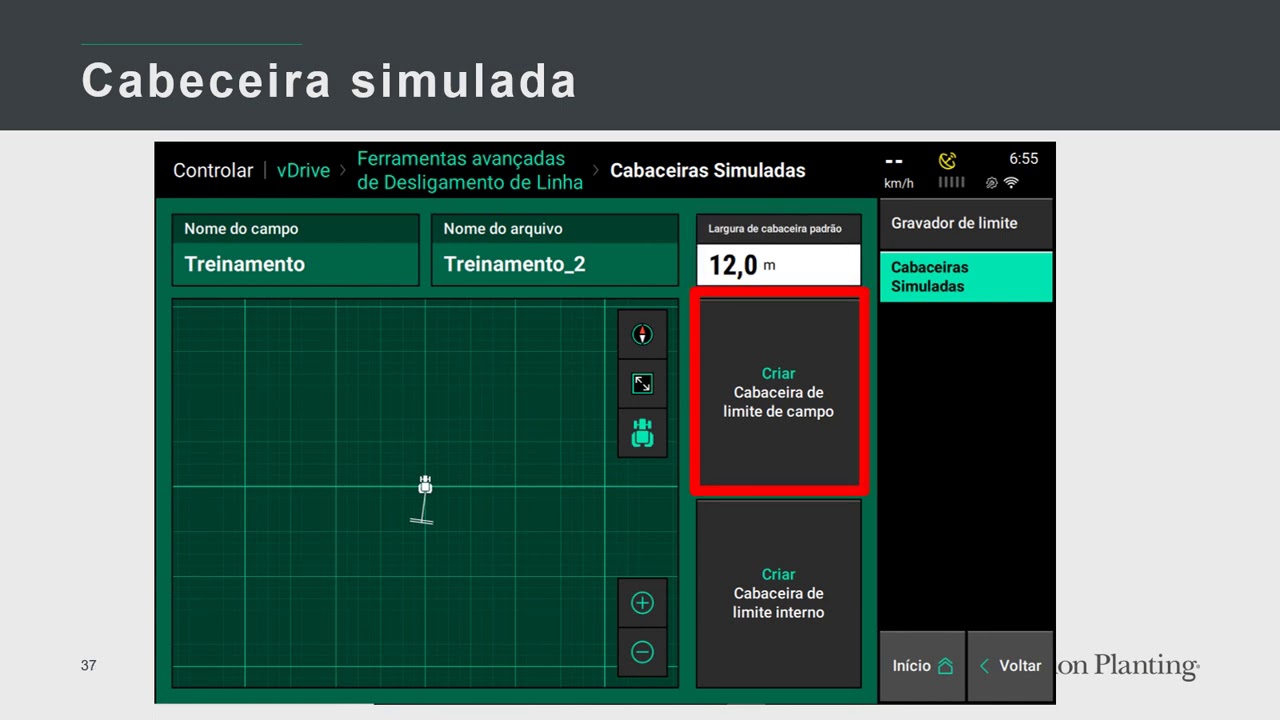Tap the tractor marker on the map
1280x720 pixels.
[425, 485]
